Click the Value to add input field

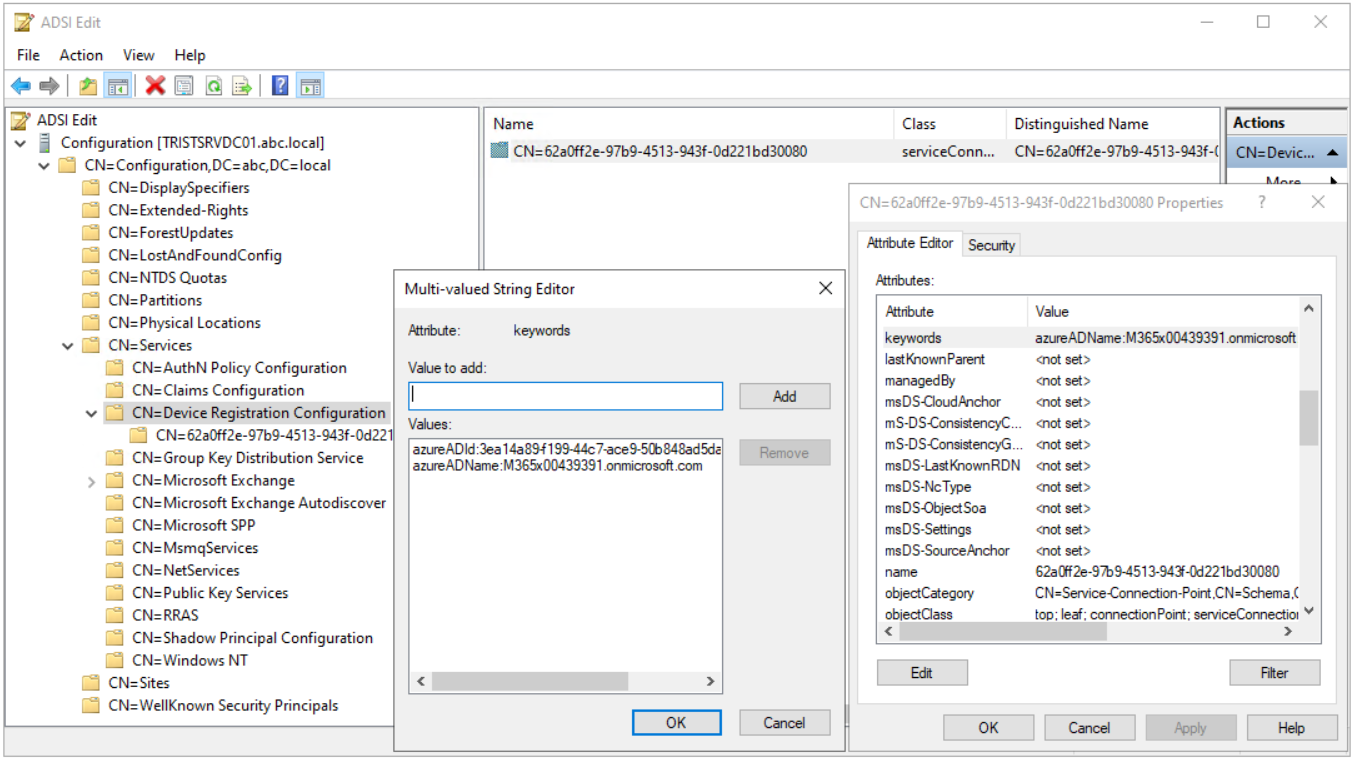[x=565, y=396]
